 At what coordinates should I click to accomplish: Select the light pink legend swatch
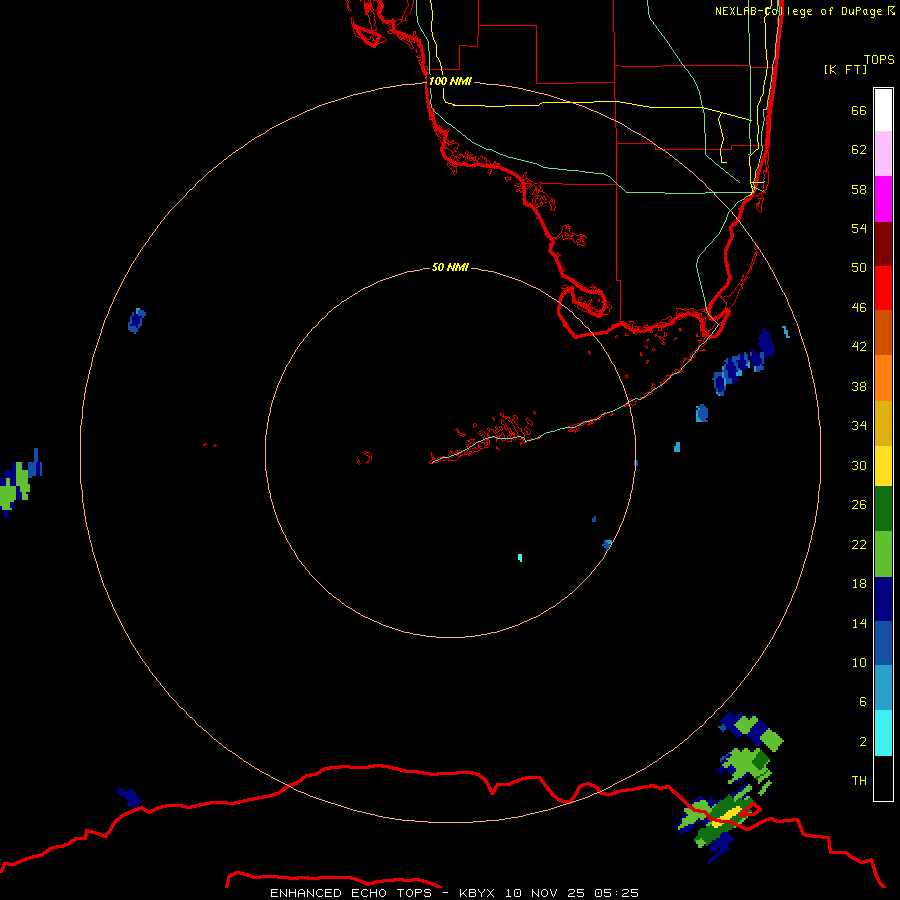click(x=883, y=154)
